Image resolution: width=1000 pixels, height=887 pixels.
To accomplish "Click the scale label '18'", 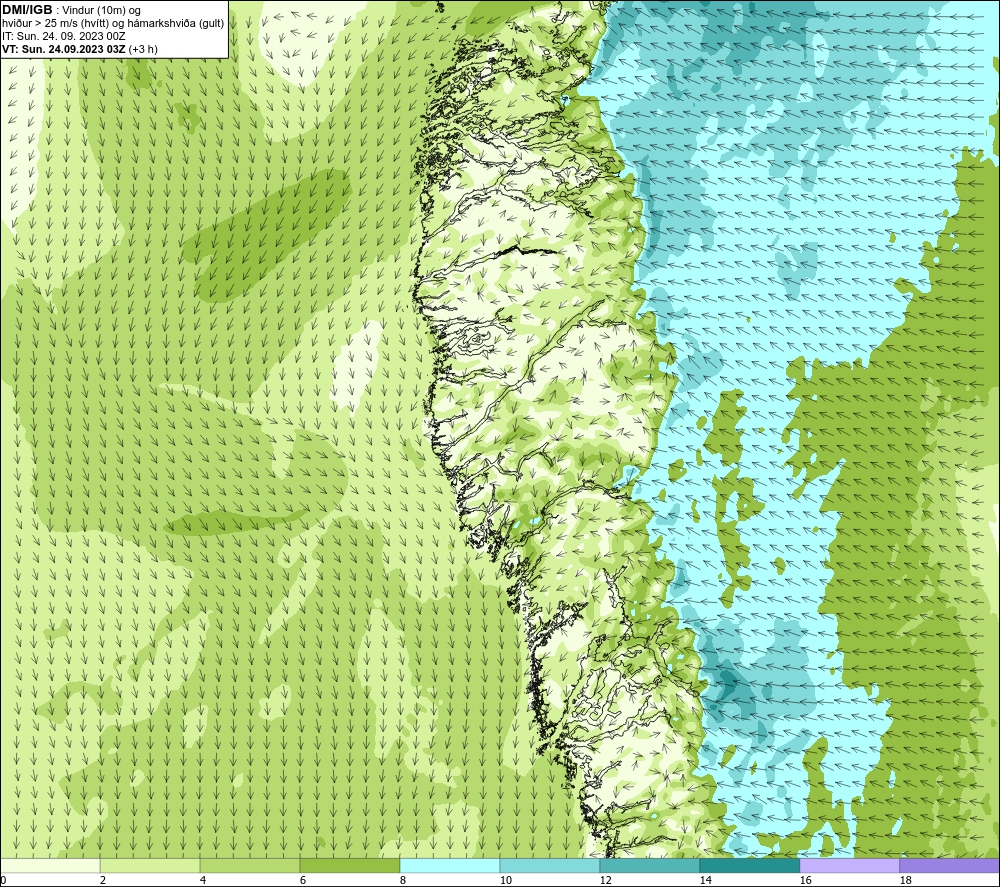I will [905, 880].
